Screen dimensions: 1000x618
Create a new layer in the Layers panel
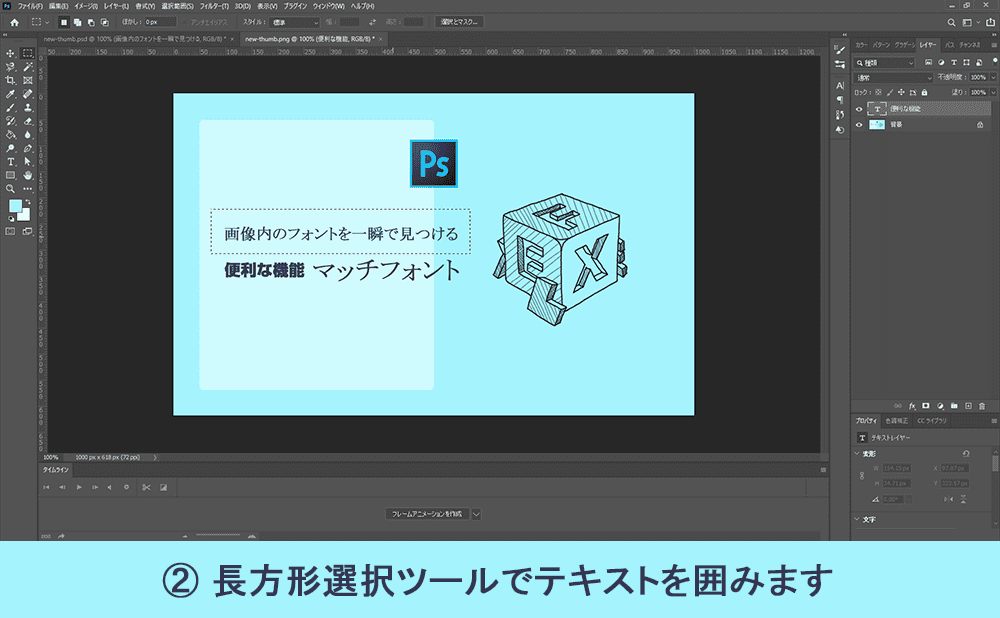pyautogui.click(x=968, y=406)
